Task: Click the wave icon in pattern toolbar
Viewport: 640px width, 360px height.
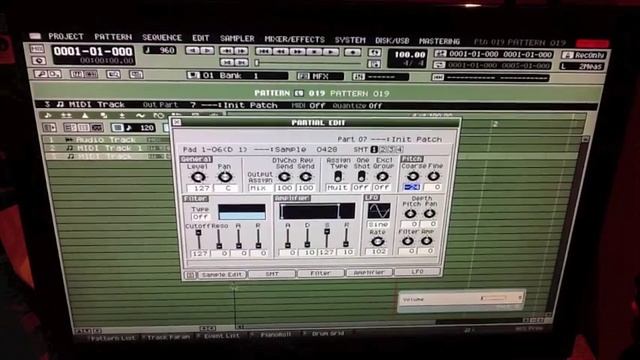Action: click(140, 116)
